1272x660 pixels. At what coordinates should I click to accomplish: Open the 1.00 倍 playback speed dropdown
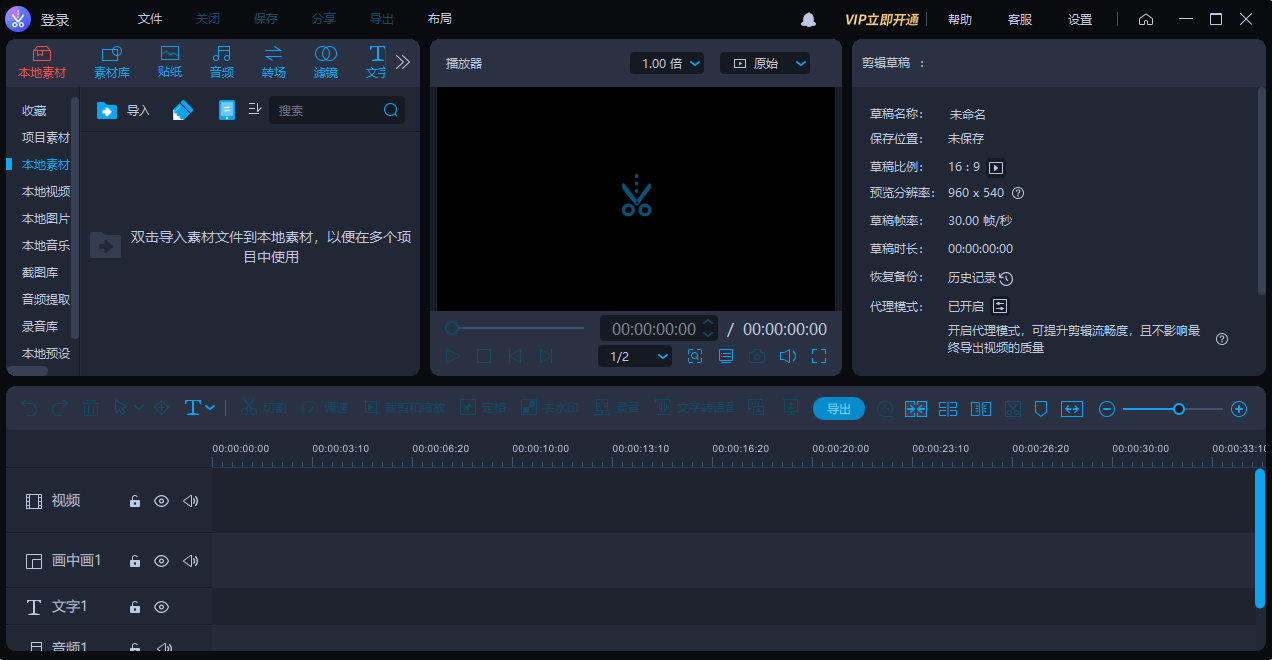[667, 64]
